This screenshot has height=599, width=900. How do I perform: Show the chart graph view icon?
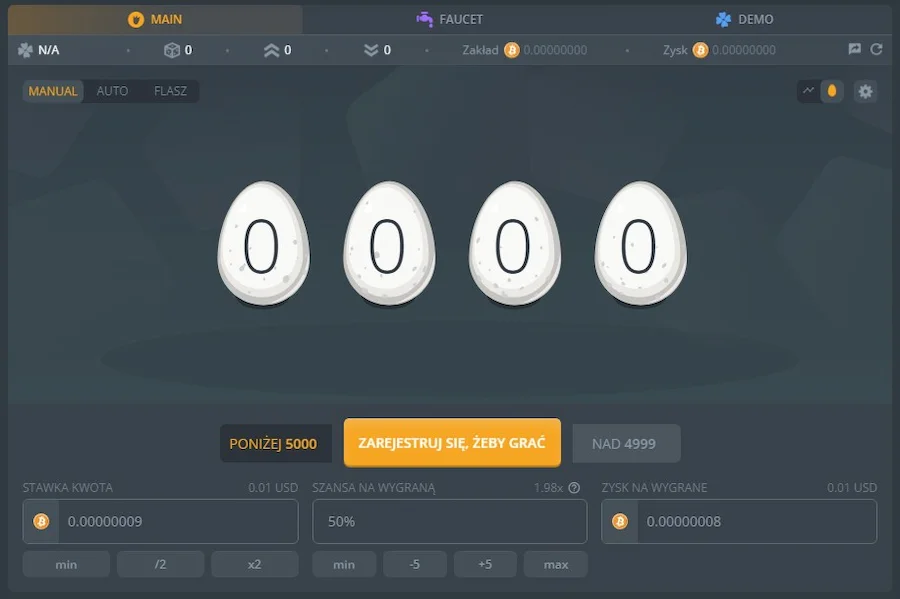(x=808, y=91)
